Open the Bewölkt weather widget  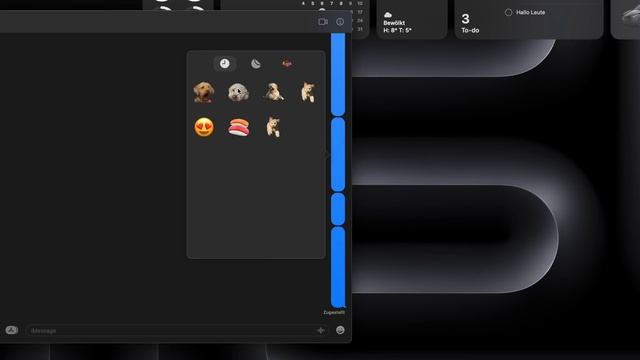coord(412,19)
